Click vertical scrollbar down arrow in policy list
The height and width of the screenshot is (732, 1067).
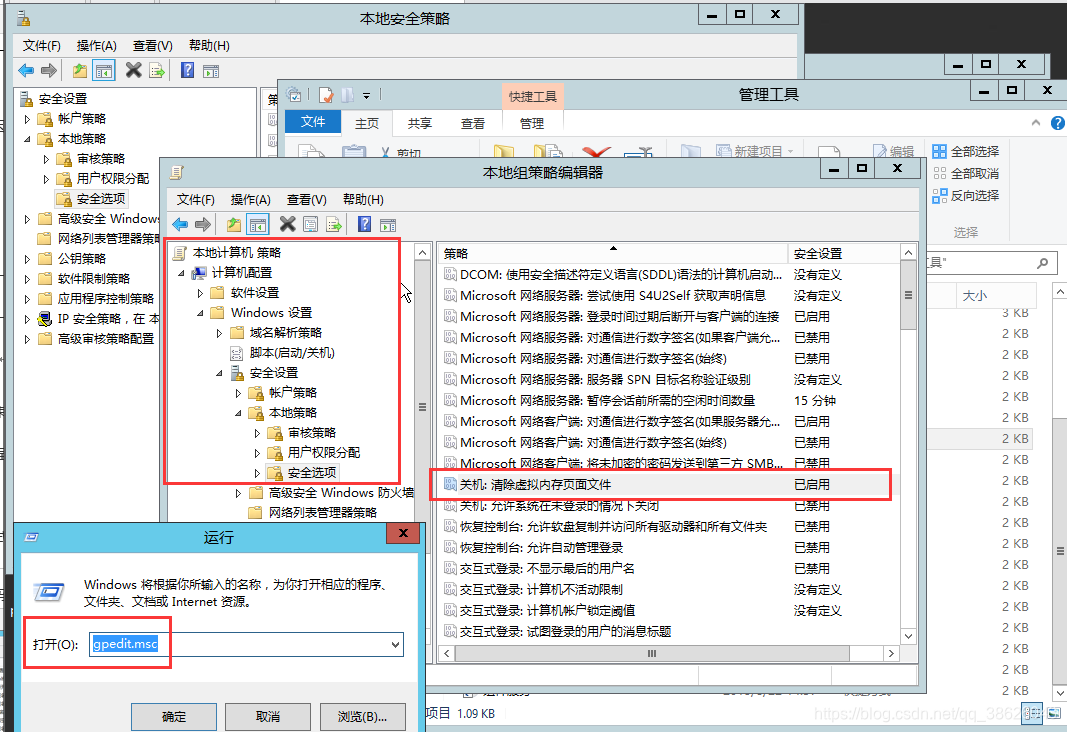pos(908,636)
